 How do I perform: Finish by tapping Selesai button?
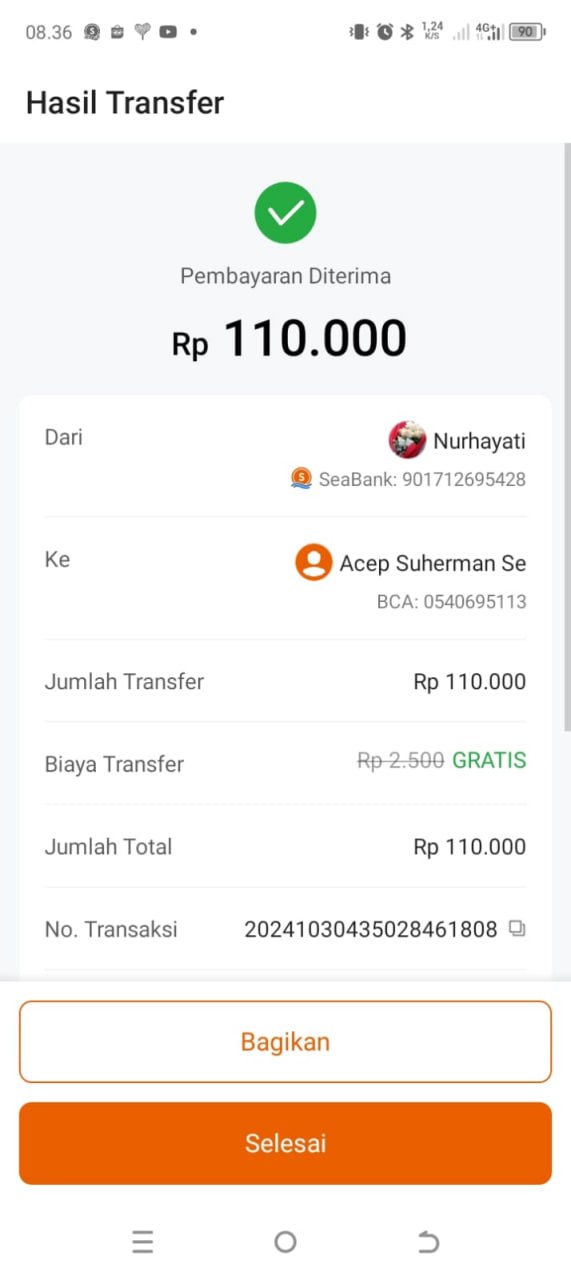[285, 1144]
